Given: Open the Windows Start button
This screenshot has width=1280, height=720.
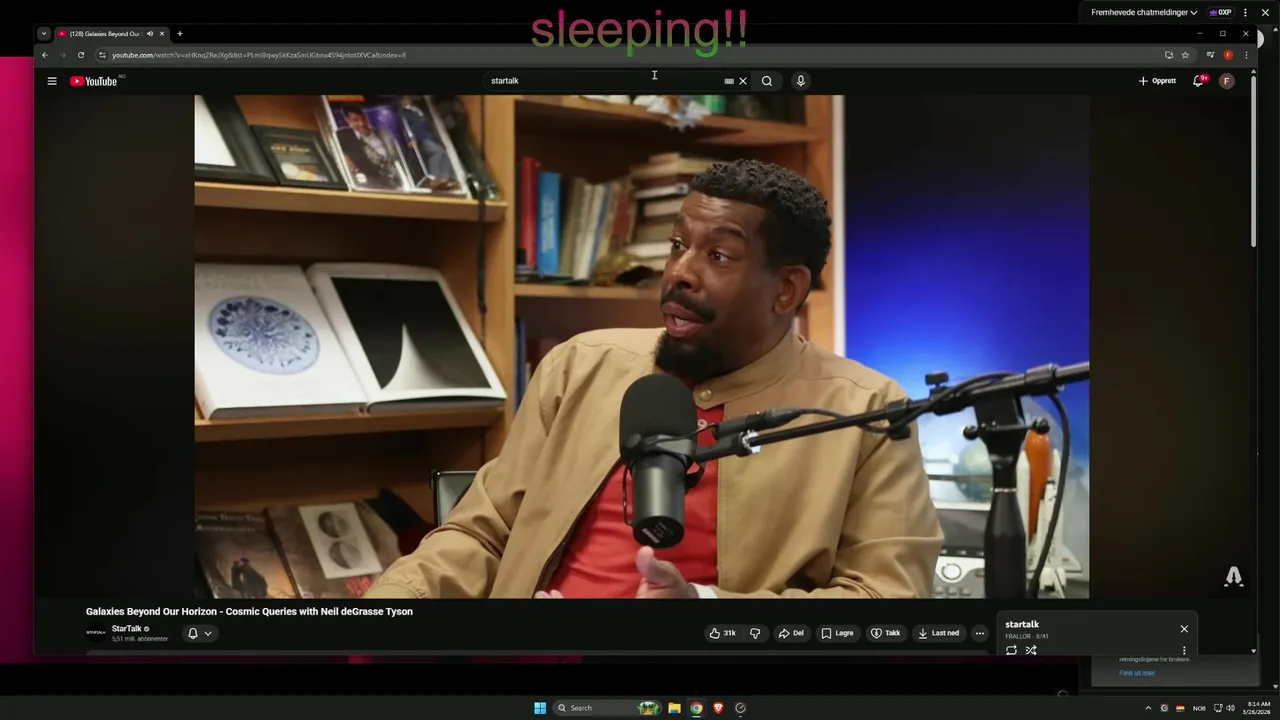Looking at the screenshot, I should [x=540, y=708].
